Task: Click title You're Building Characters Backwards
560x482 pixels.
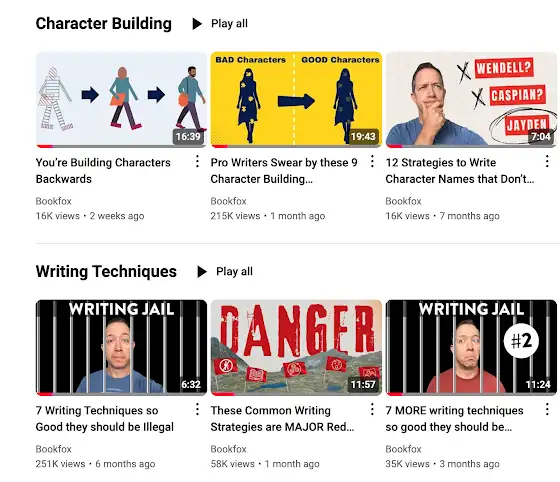Action: [x=103, y=171]
